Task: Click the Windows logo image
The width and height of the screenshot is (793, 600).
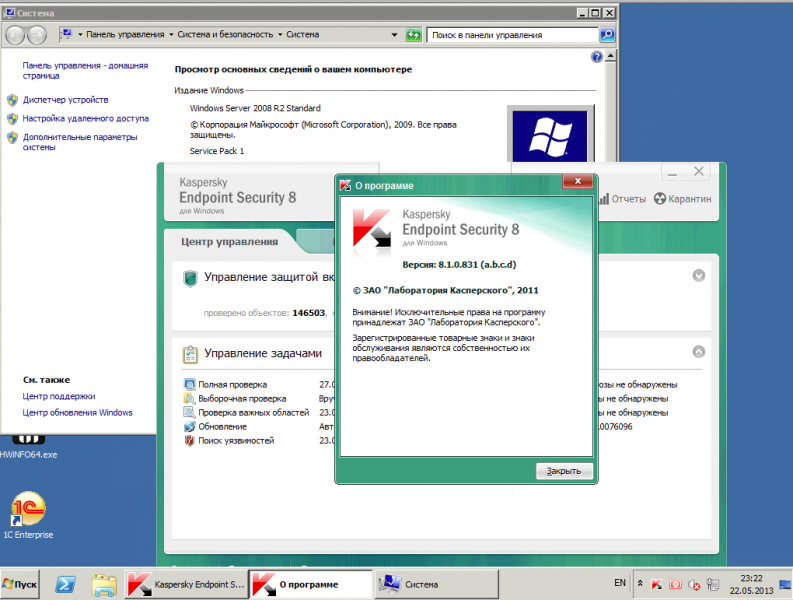Action: pos(550,136)
